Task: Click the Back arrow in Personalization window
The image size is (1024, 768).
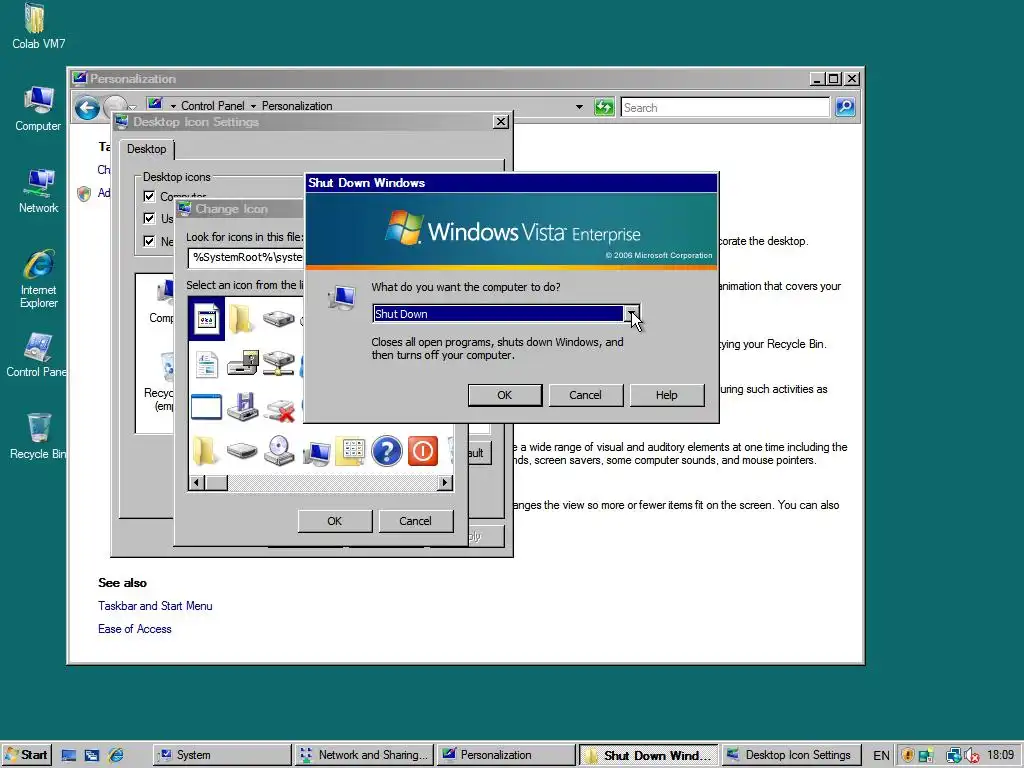Action: 87,108
